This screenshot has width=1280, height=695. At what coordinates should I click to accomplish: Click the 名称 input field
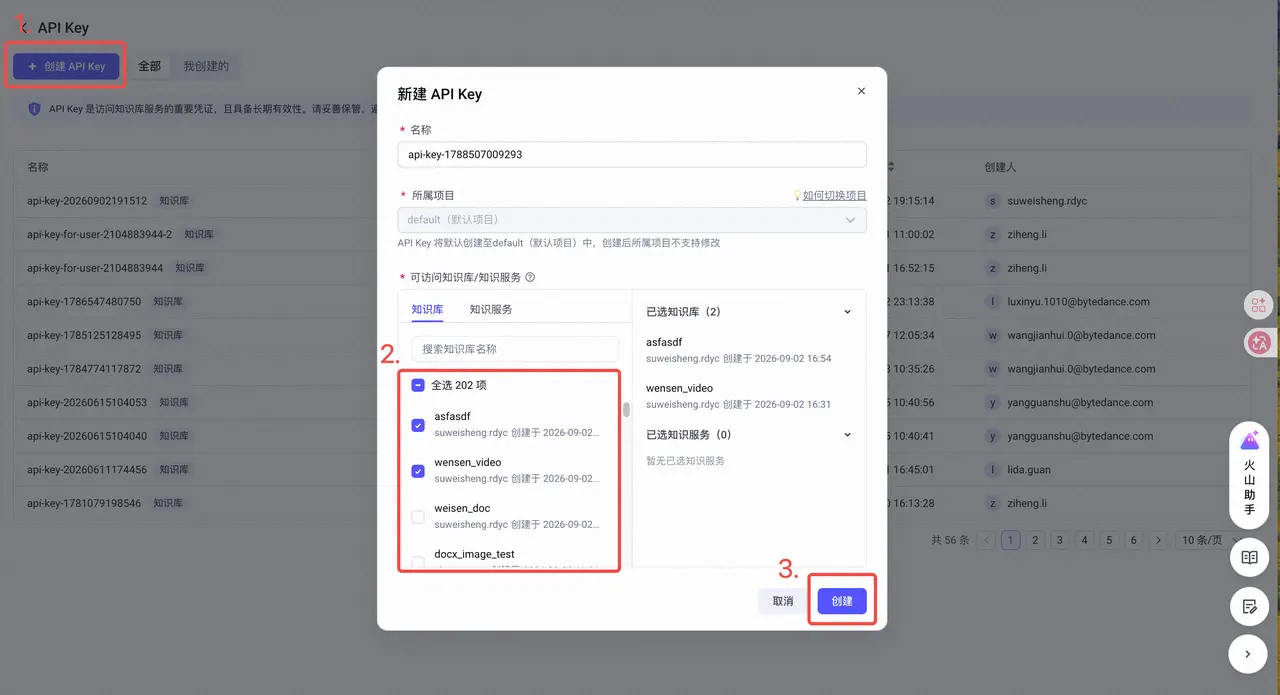point(632,154)
